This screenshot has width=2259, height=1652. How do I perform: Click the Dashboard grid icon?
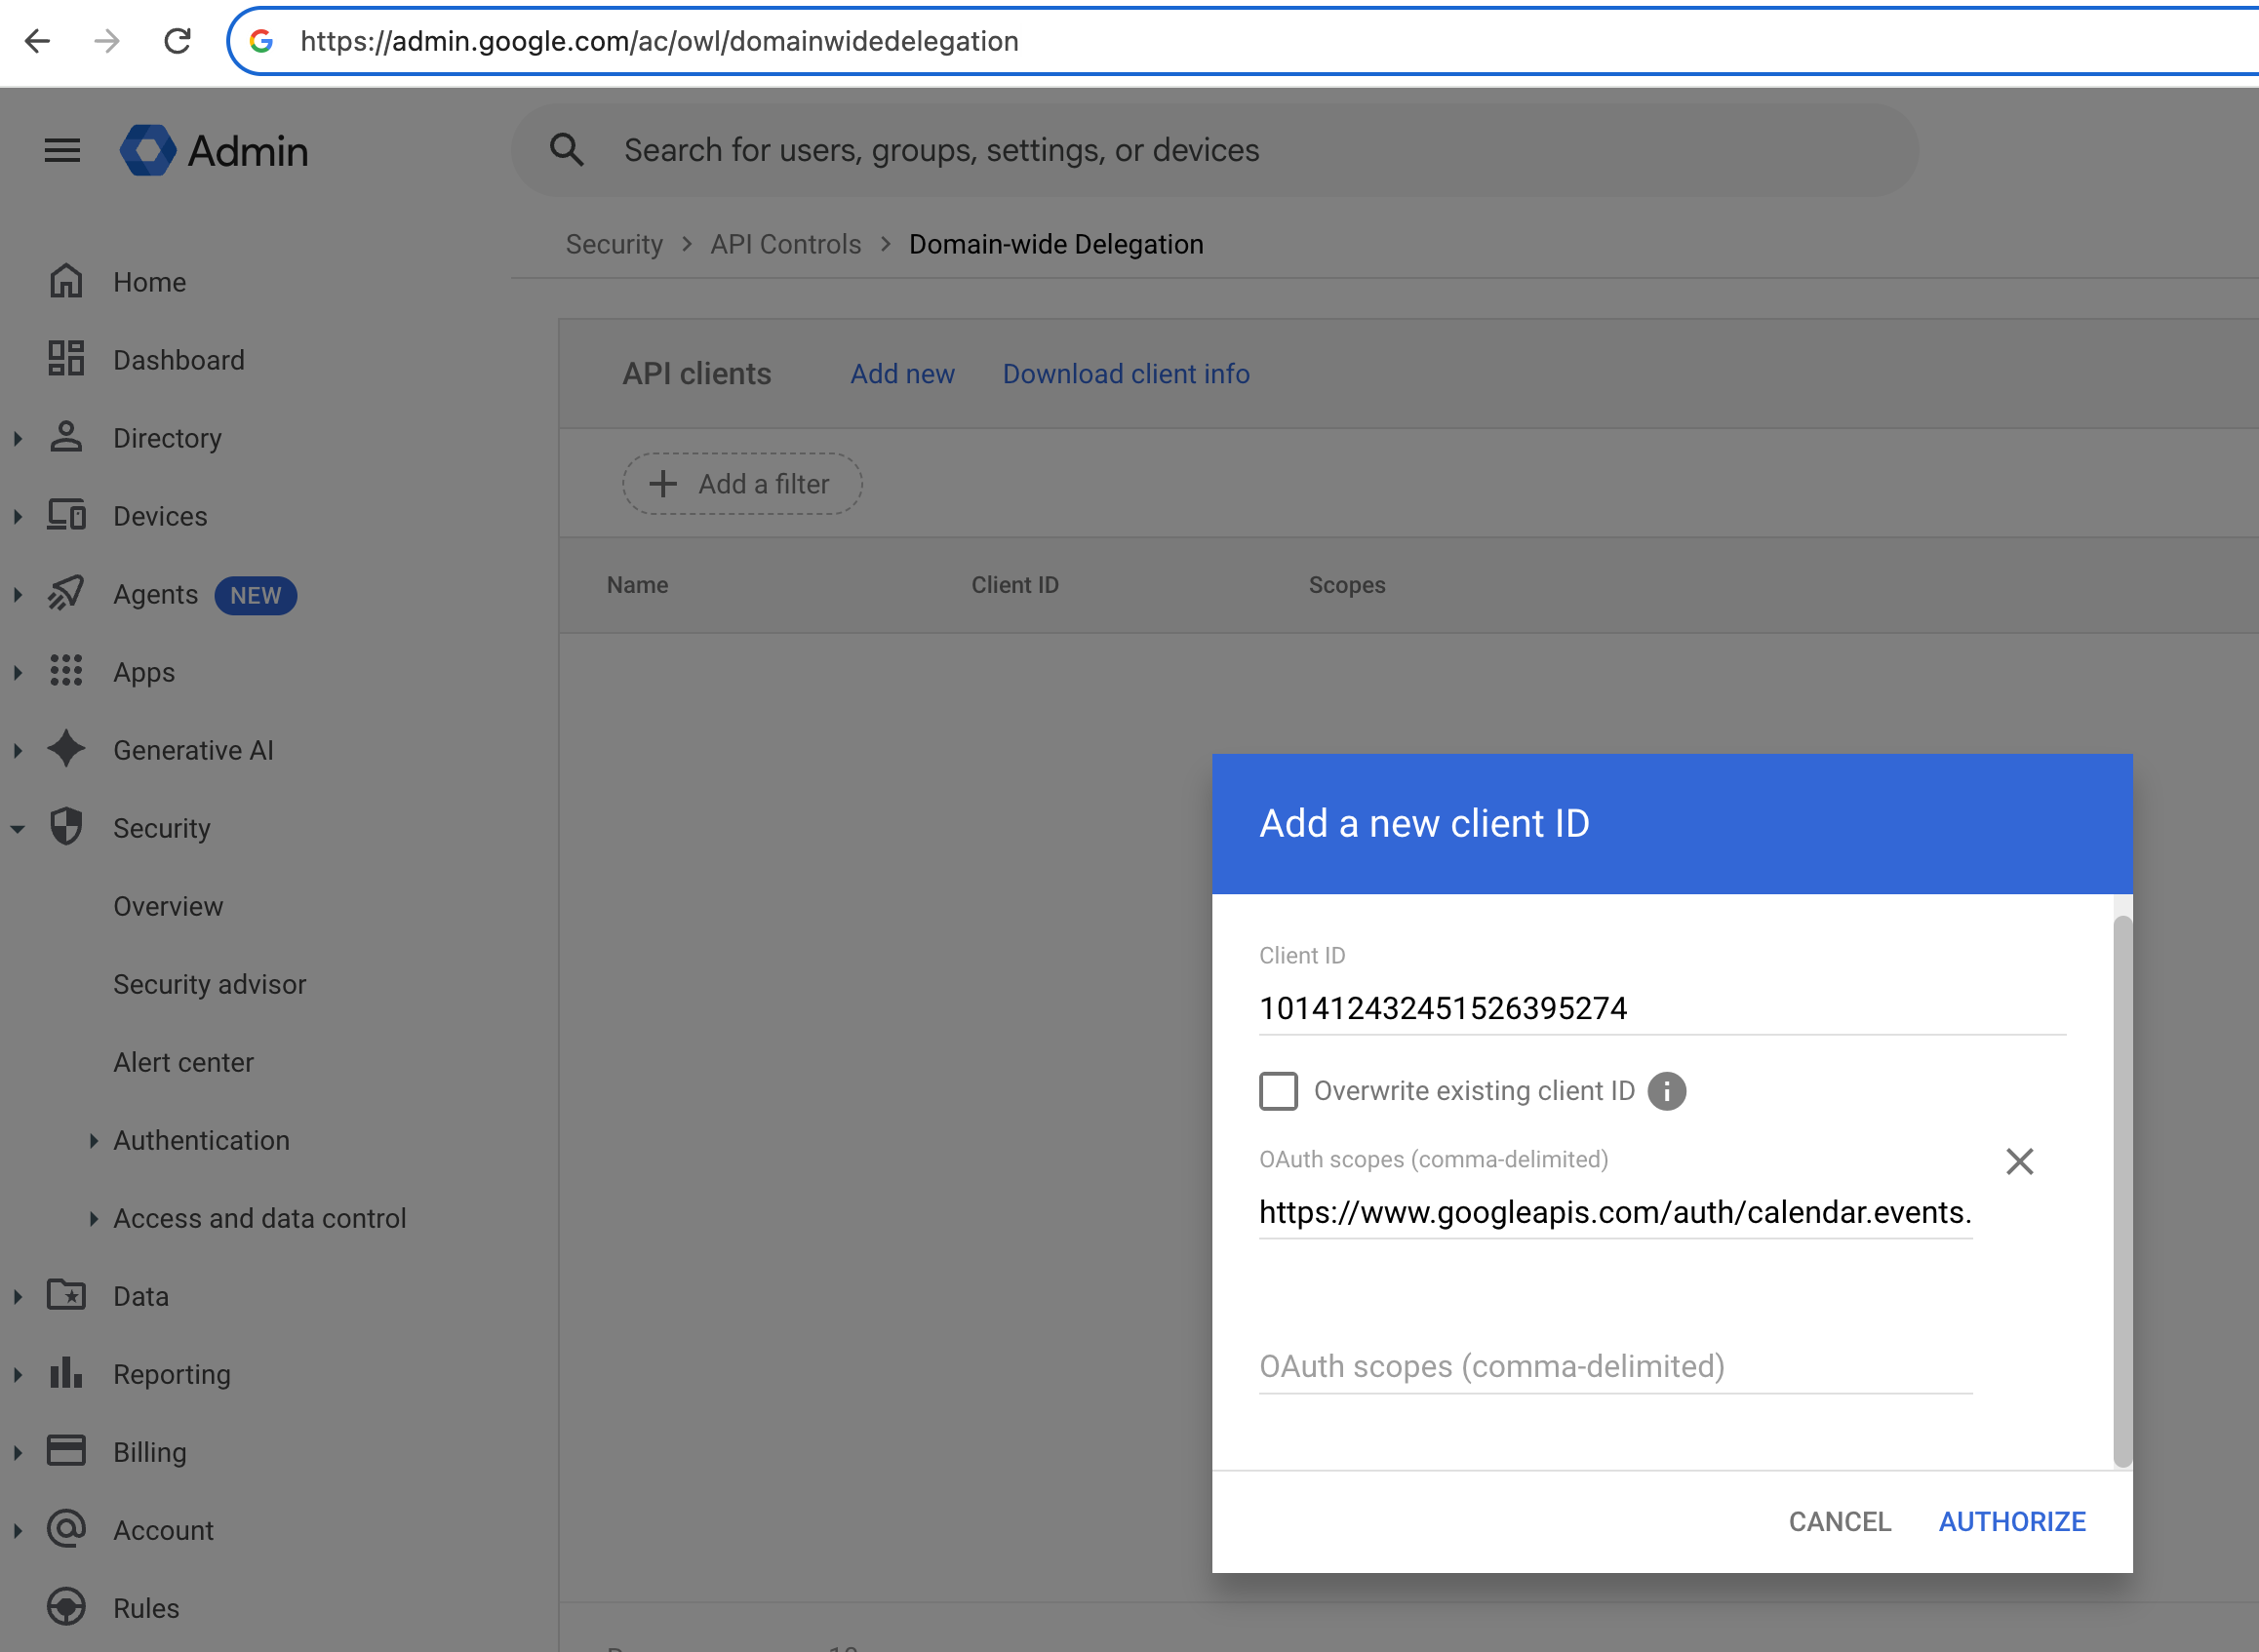[x=66, y=359]
